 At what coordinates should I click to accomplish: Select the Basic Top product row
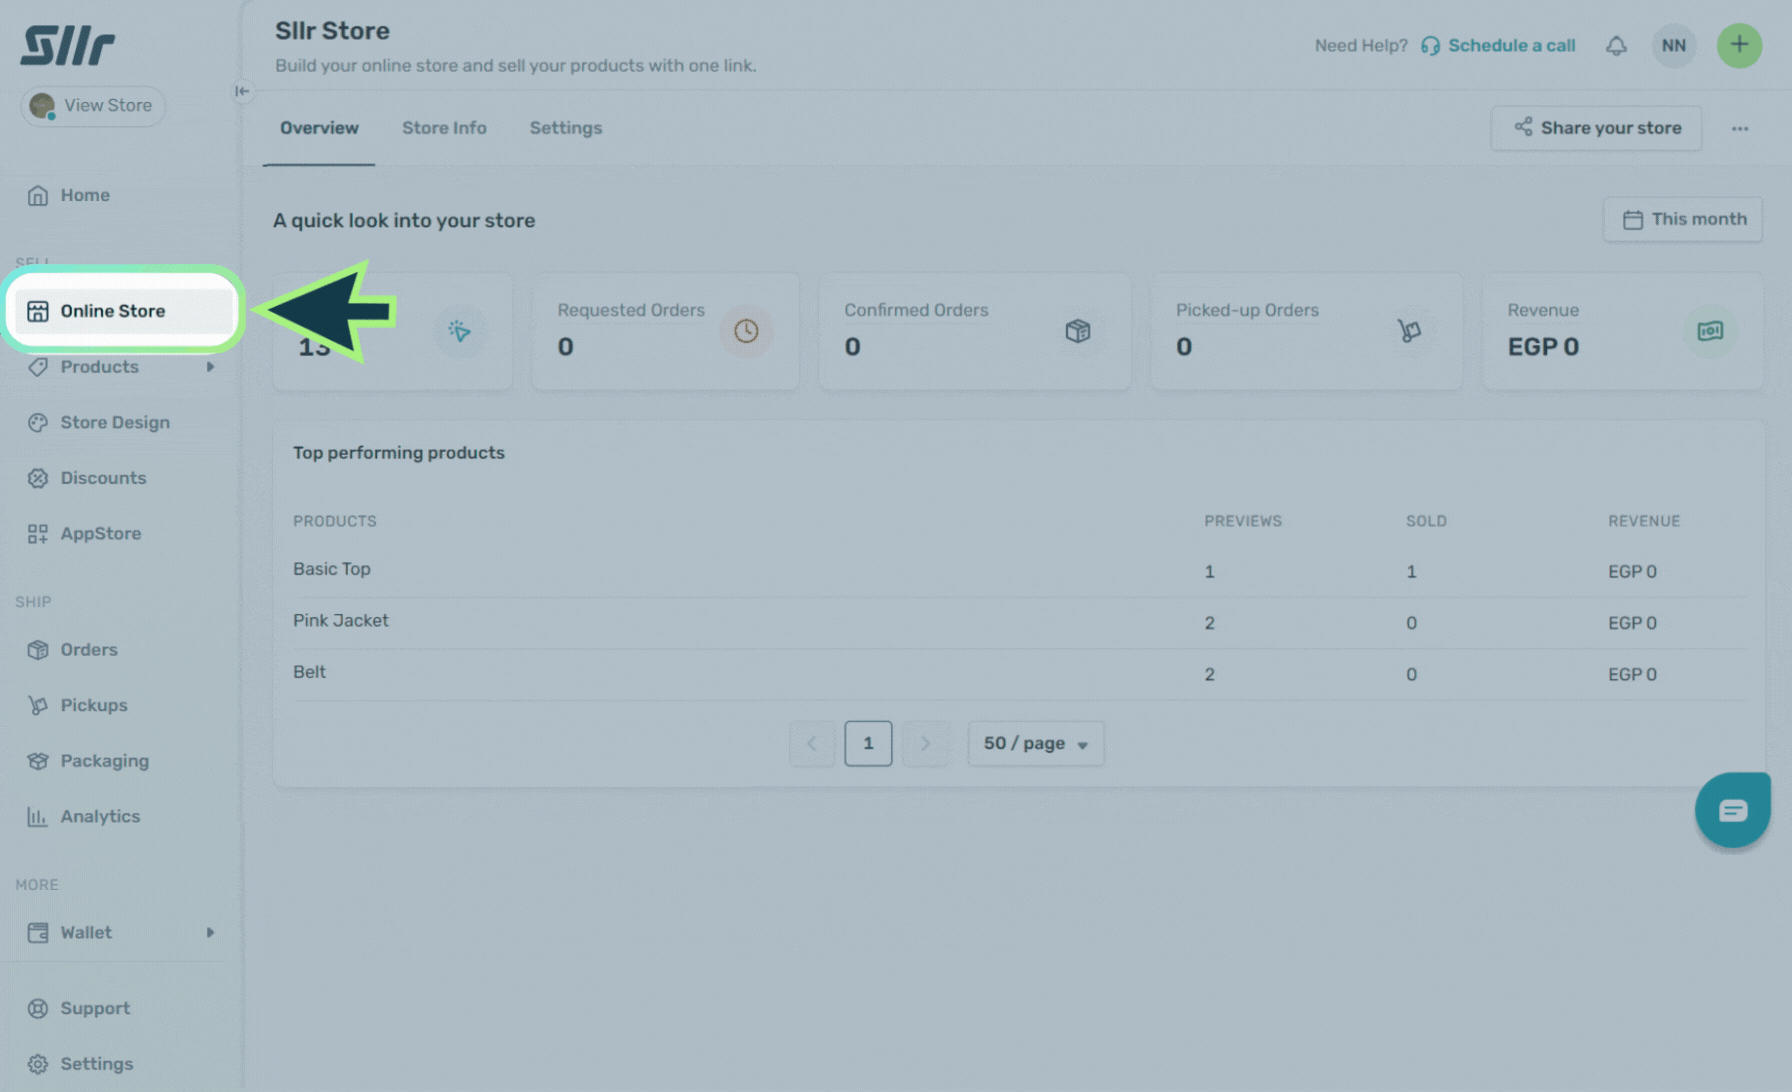coord(1020,571)
